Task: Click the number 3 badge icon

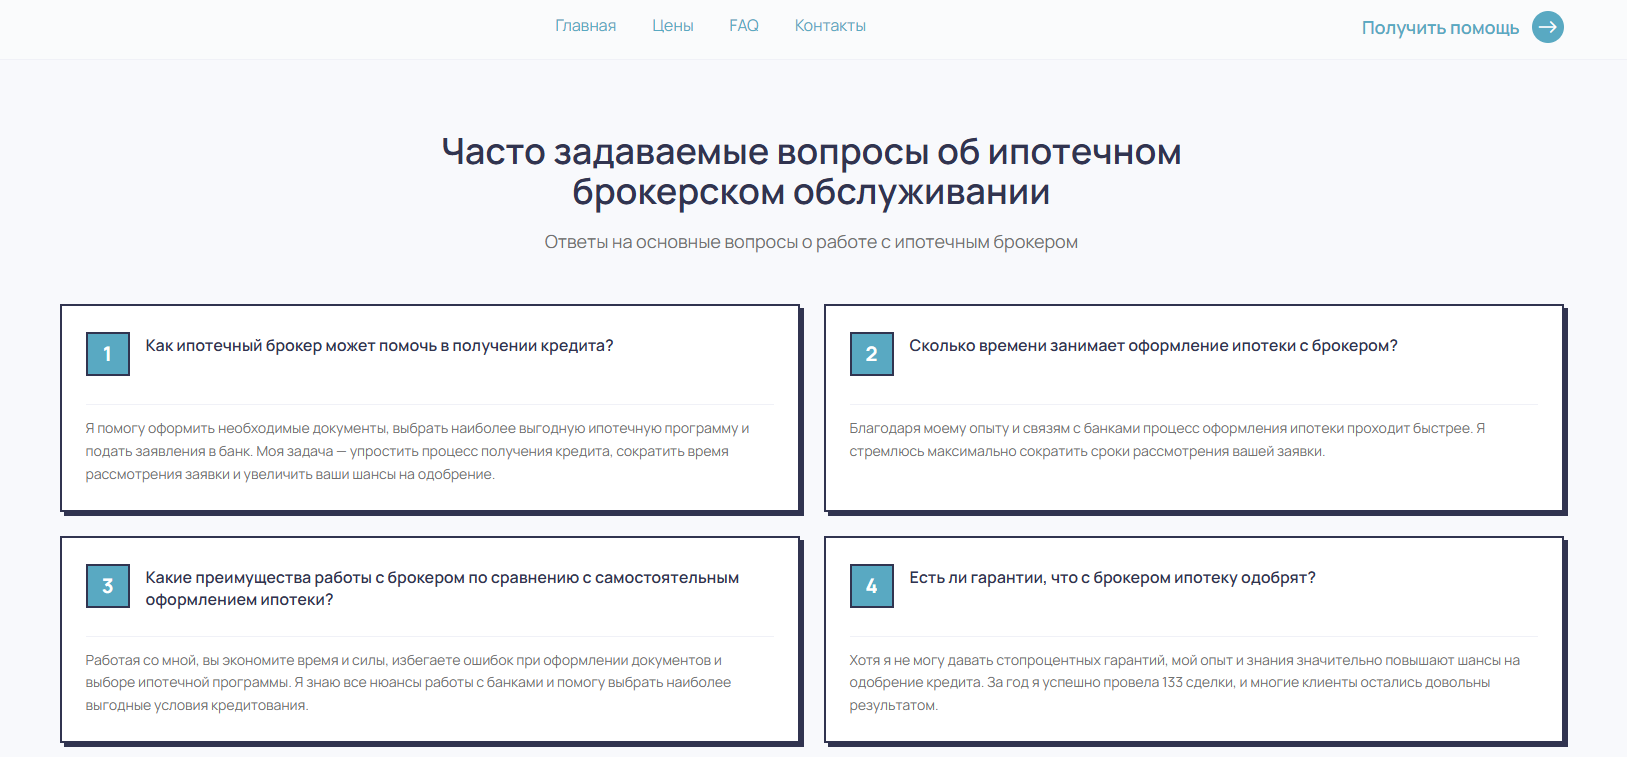Action: pos(108,586)
